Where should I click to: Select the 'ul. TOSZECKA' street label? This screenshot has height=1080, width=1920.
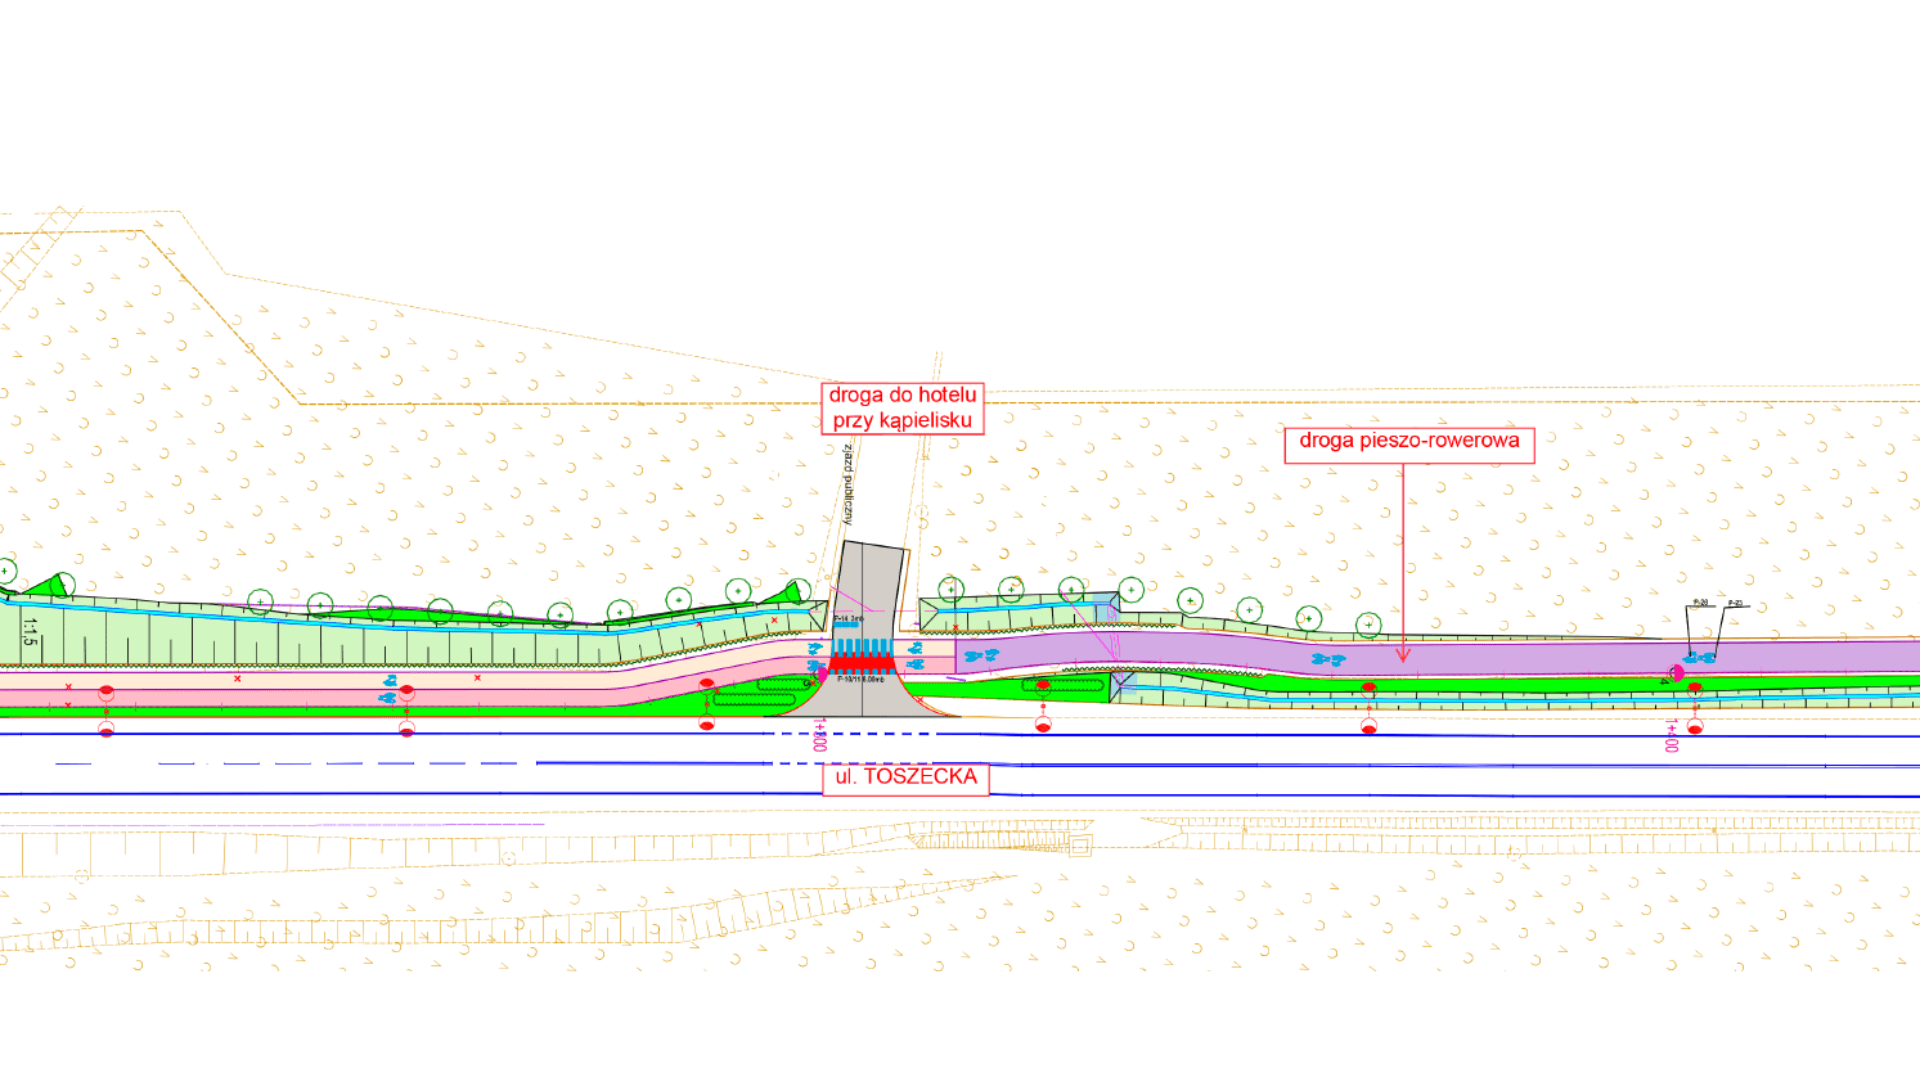[x=906, y=778]
